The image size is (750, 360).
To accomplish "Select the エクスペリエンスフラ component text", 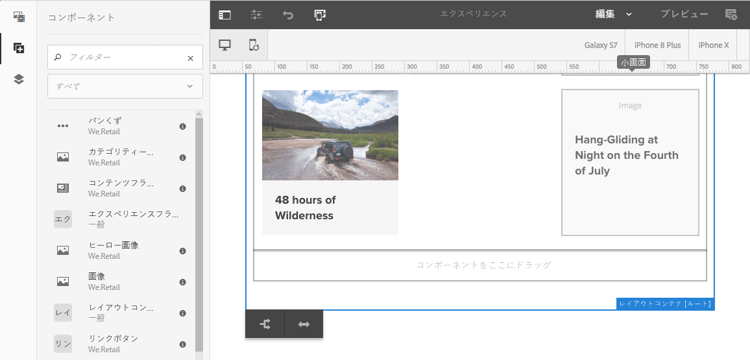I will click(133, 214).
